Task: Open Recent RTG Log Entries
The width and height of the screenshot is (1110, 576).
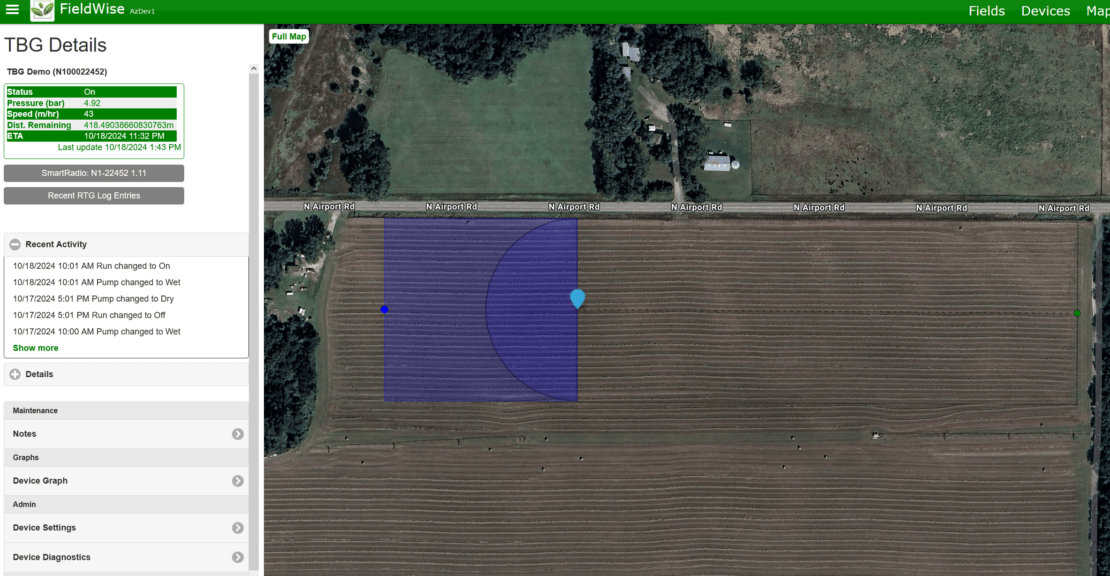Action: point(94,196)
